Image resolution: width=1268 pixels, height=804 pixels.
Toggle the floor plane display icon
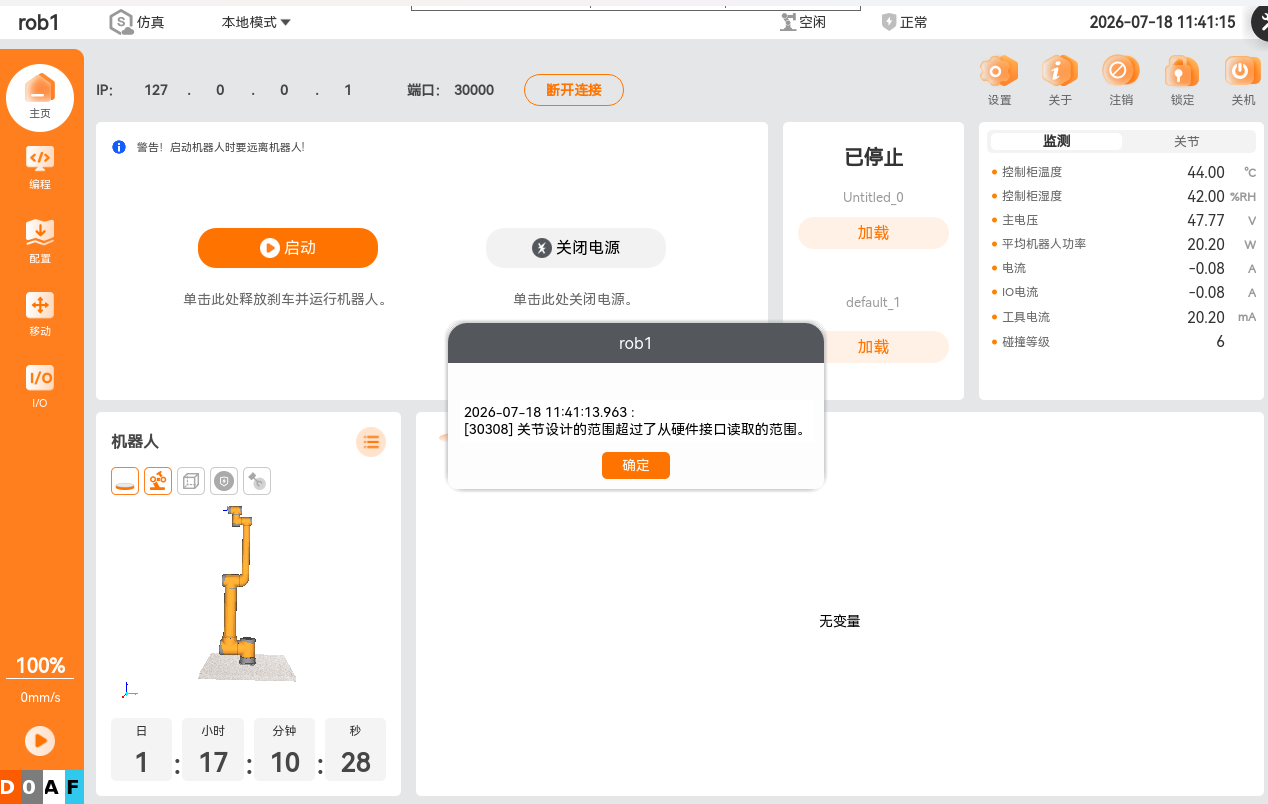[125, 481]
